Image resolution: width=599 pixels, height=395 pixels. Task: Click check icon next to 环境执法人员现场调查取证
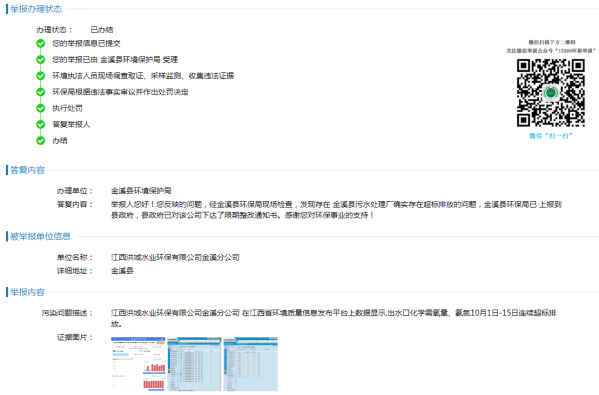(x=40, y=76)
